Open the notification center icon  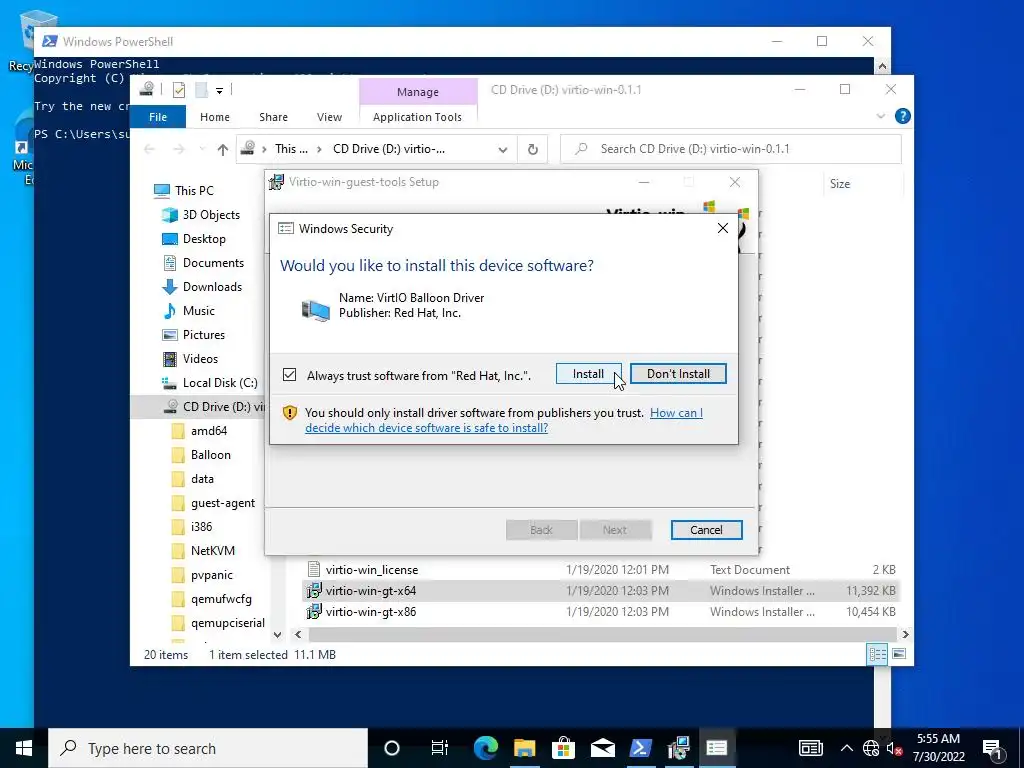pos(993,748)
